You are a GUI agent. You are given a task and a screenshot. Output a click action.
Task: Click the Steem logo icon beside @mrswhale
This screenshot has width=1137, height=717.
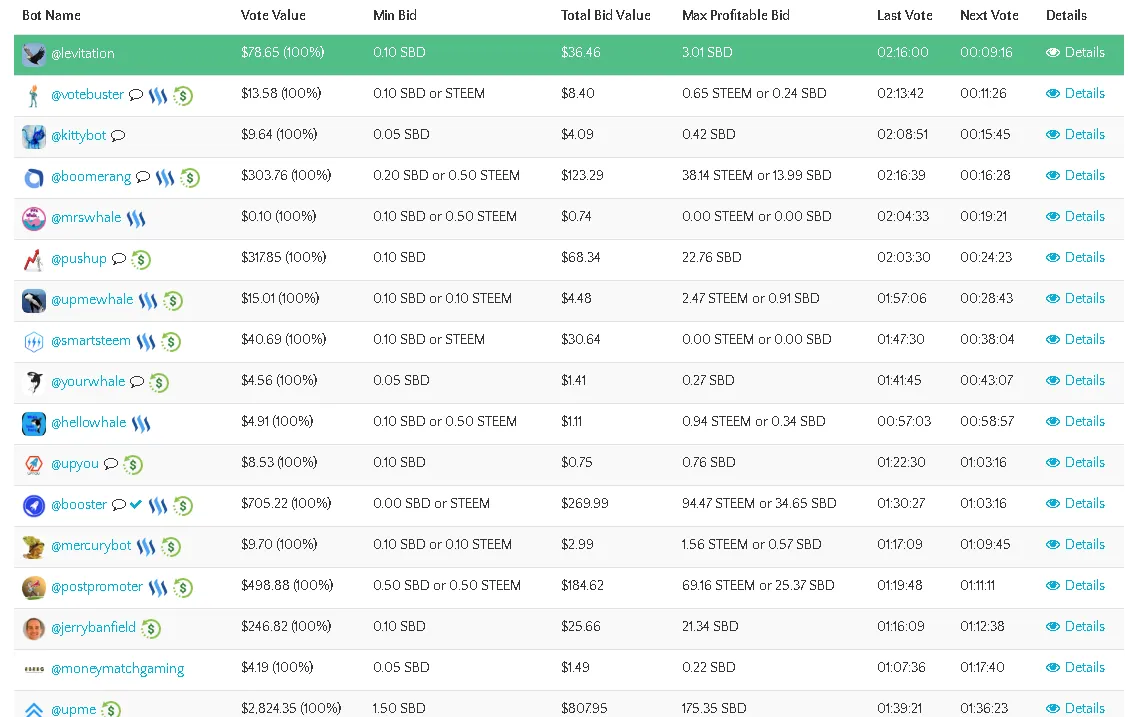[x=136, y=217]
